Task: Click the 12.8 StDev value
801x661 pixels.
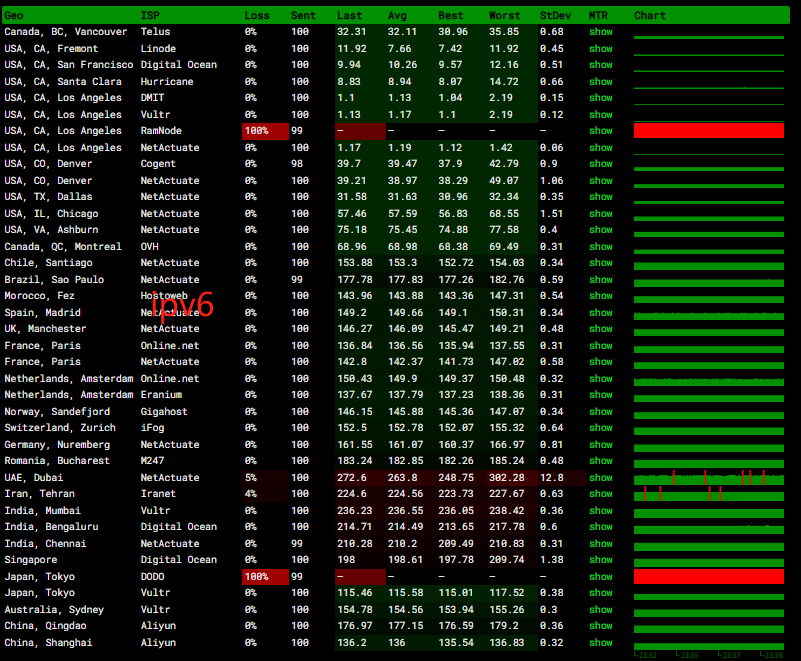Action: pos(552,478)
